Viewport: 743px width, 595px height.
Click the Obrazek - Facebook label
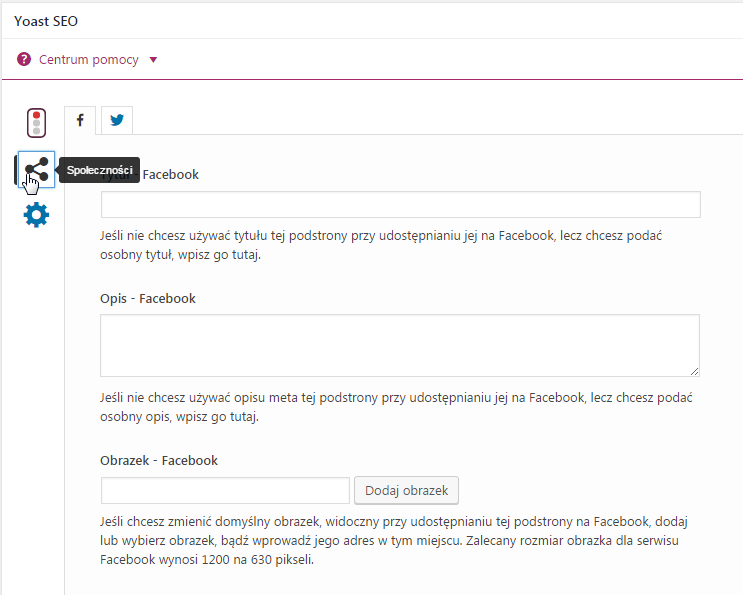pos(159,460)
